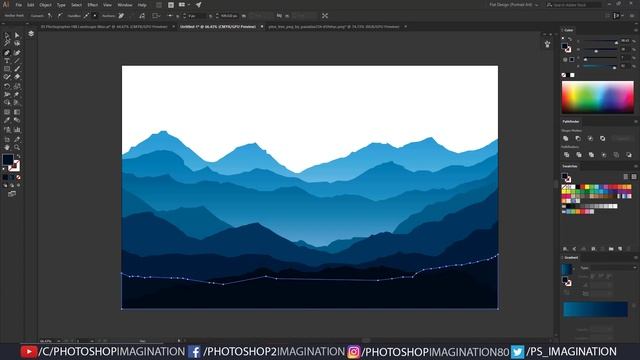Open the Flat Design workspace dropdown
The image size is (640, 360).
[x=514, y=5]
